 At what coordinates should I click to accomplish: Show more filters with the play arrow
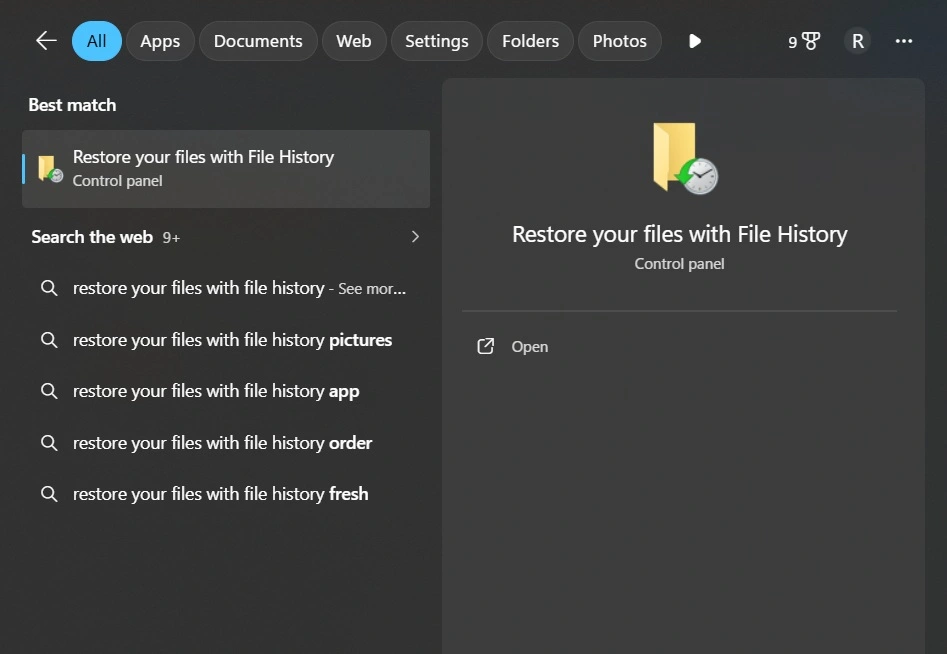tap(695, 41)
